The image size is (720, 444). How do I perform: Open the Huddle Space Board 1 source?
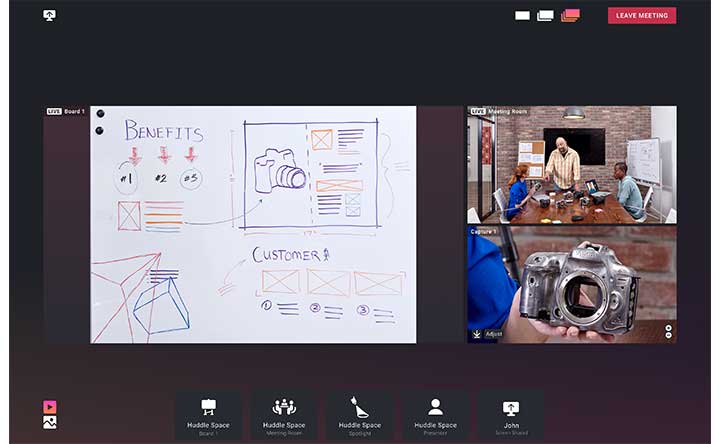[x=208, y=415]
